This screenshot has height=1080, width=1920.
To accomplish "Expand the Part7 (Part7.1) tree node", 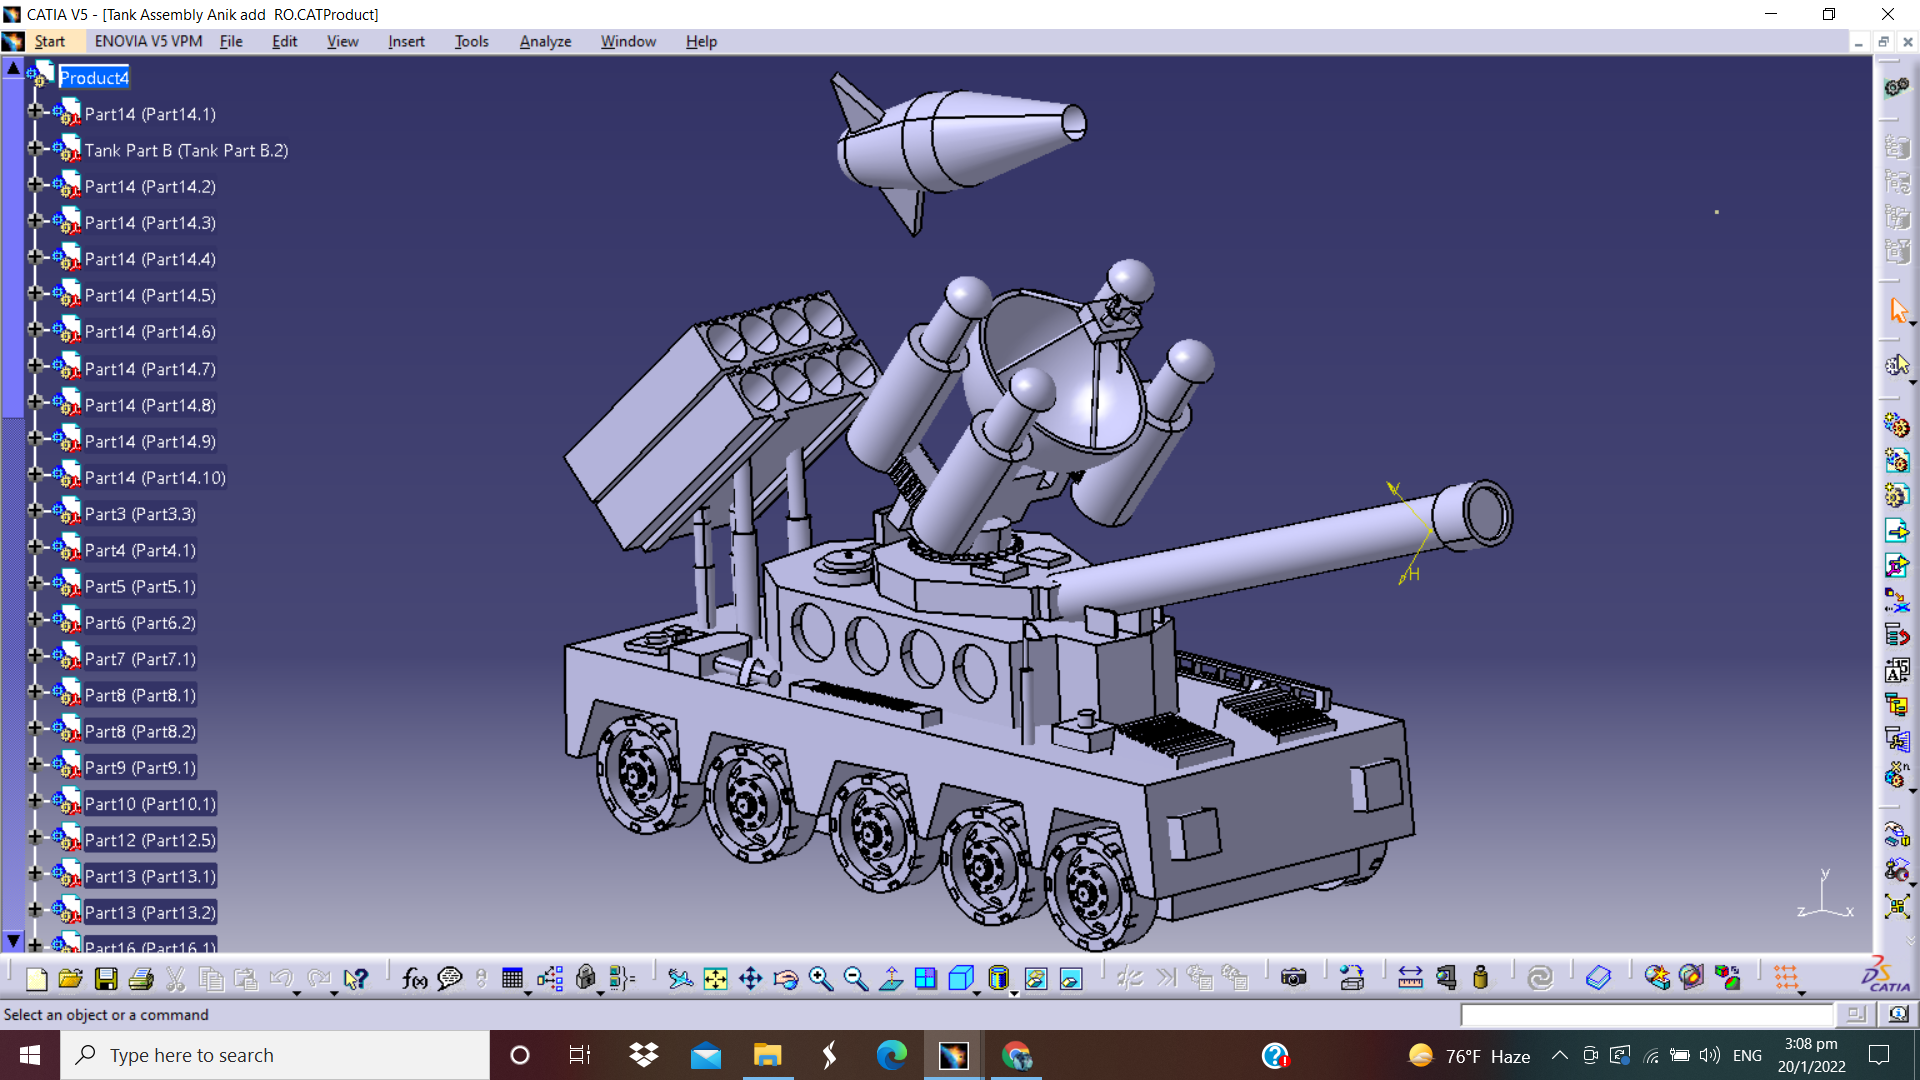I will pyautogui.click(x=35, y=656).
